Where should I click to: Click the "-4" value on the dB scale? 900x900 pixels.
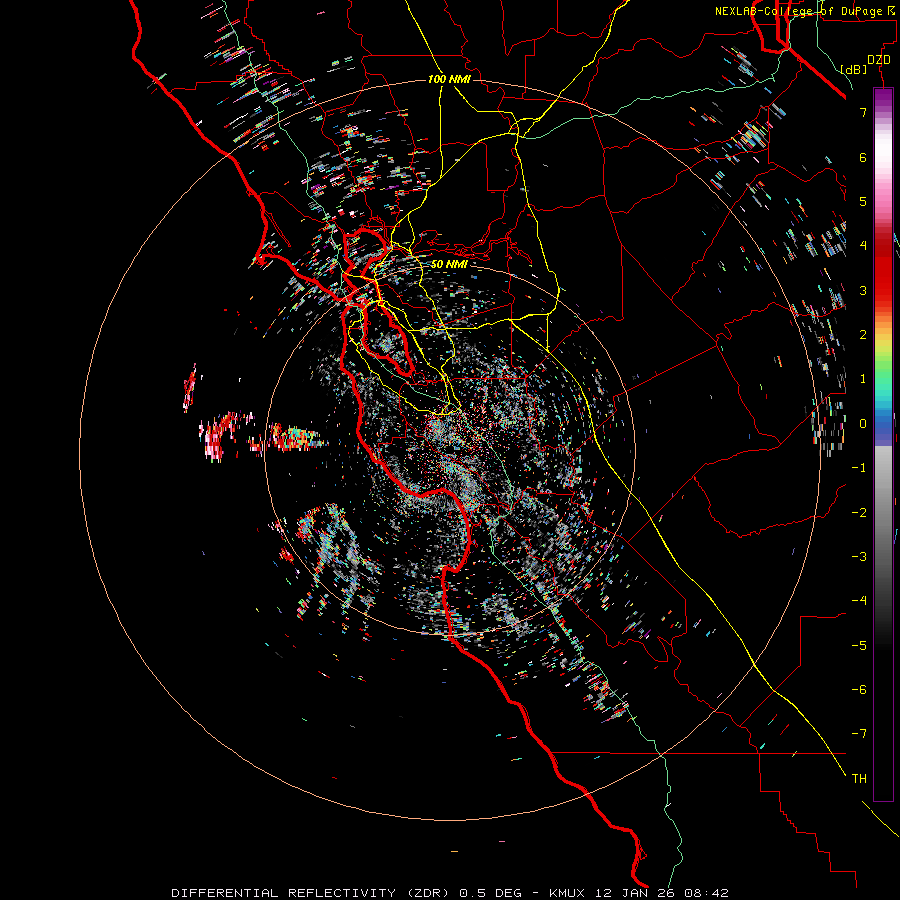tap(859, 601)
